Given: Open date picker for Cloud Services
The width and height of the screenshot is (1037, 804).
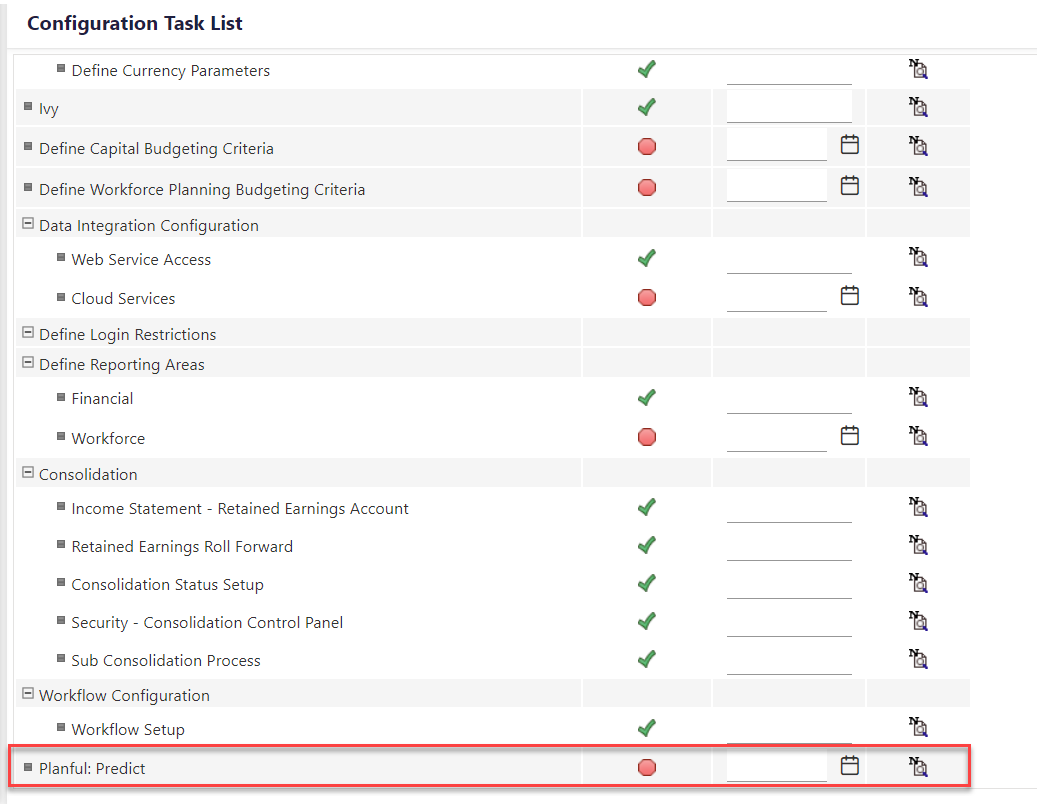Looking at the screenshot, I should pos(849,295).
